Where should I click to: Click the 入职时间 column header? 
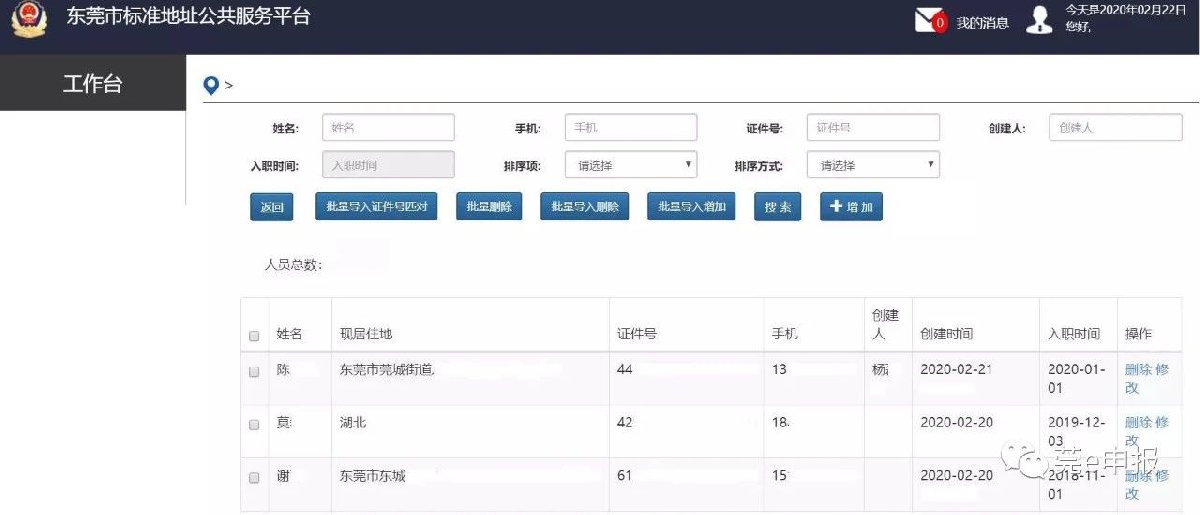(1074, 334)
